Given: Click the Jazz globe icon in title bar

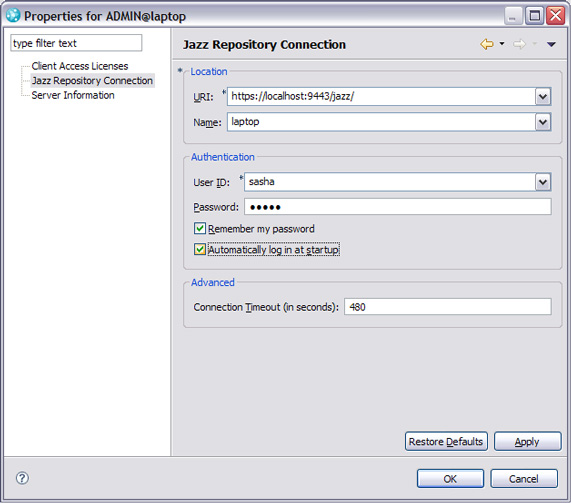Looking at the screenshot, I should 13,15.
